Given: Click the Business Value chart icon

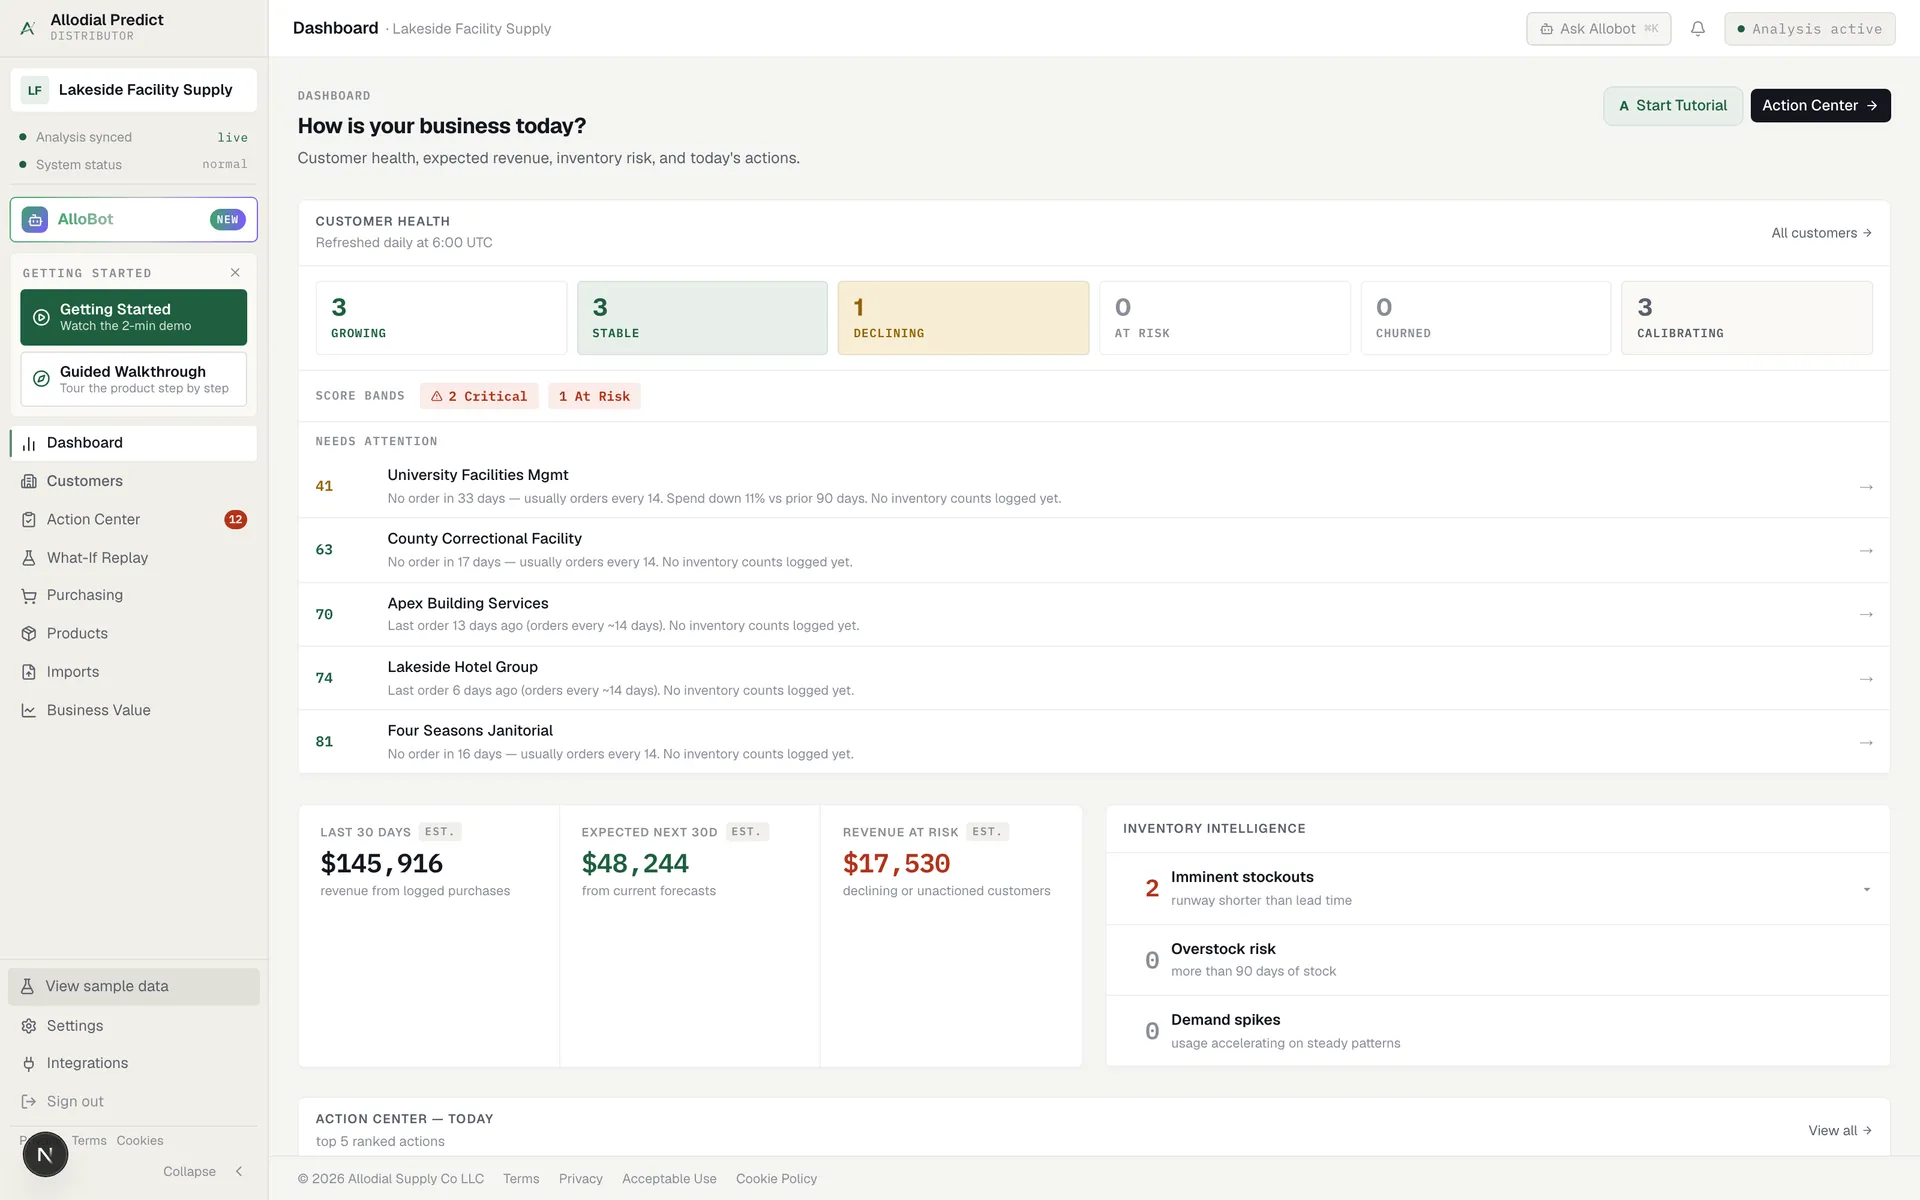Looking at the screenshot, I should click(29, 711).
